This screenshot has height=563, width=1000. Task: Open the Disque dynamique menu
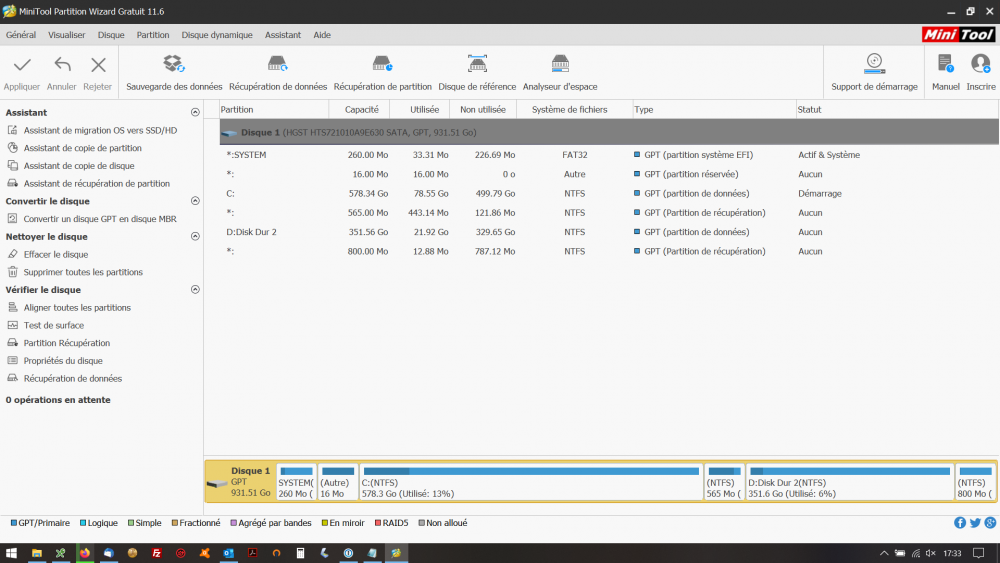pyautogui.click(x=217, y=35)
